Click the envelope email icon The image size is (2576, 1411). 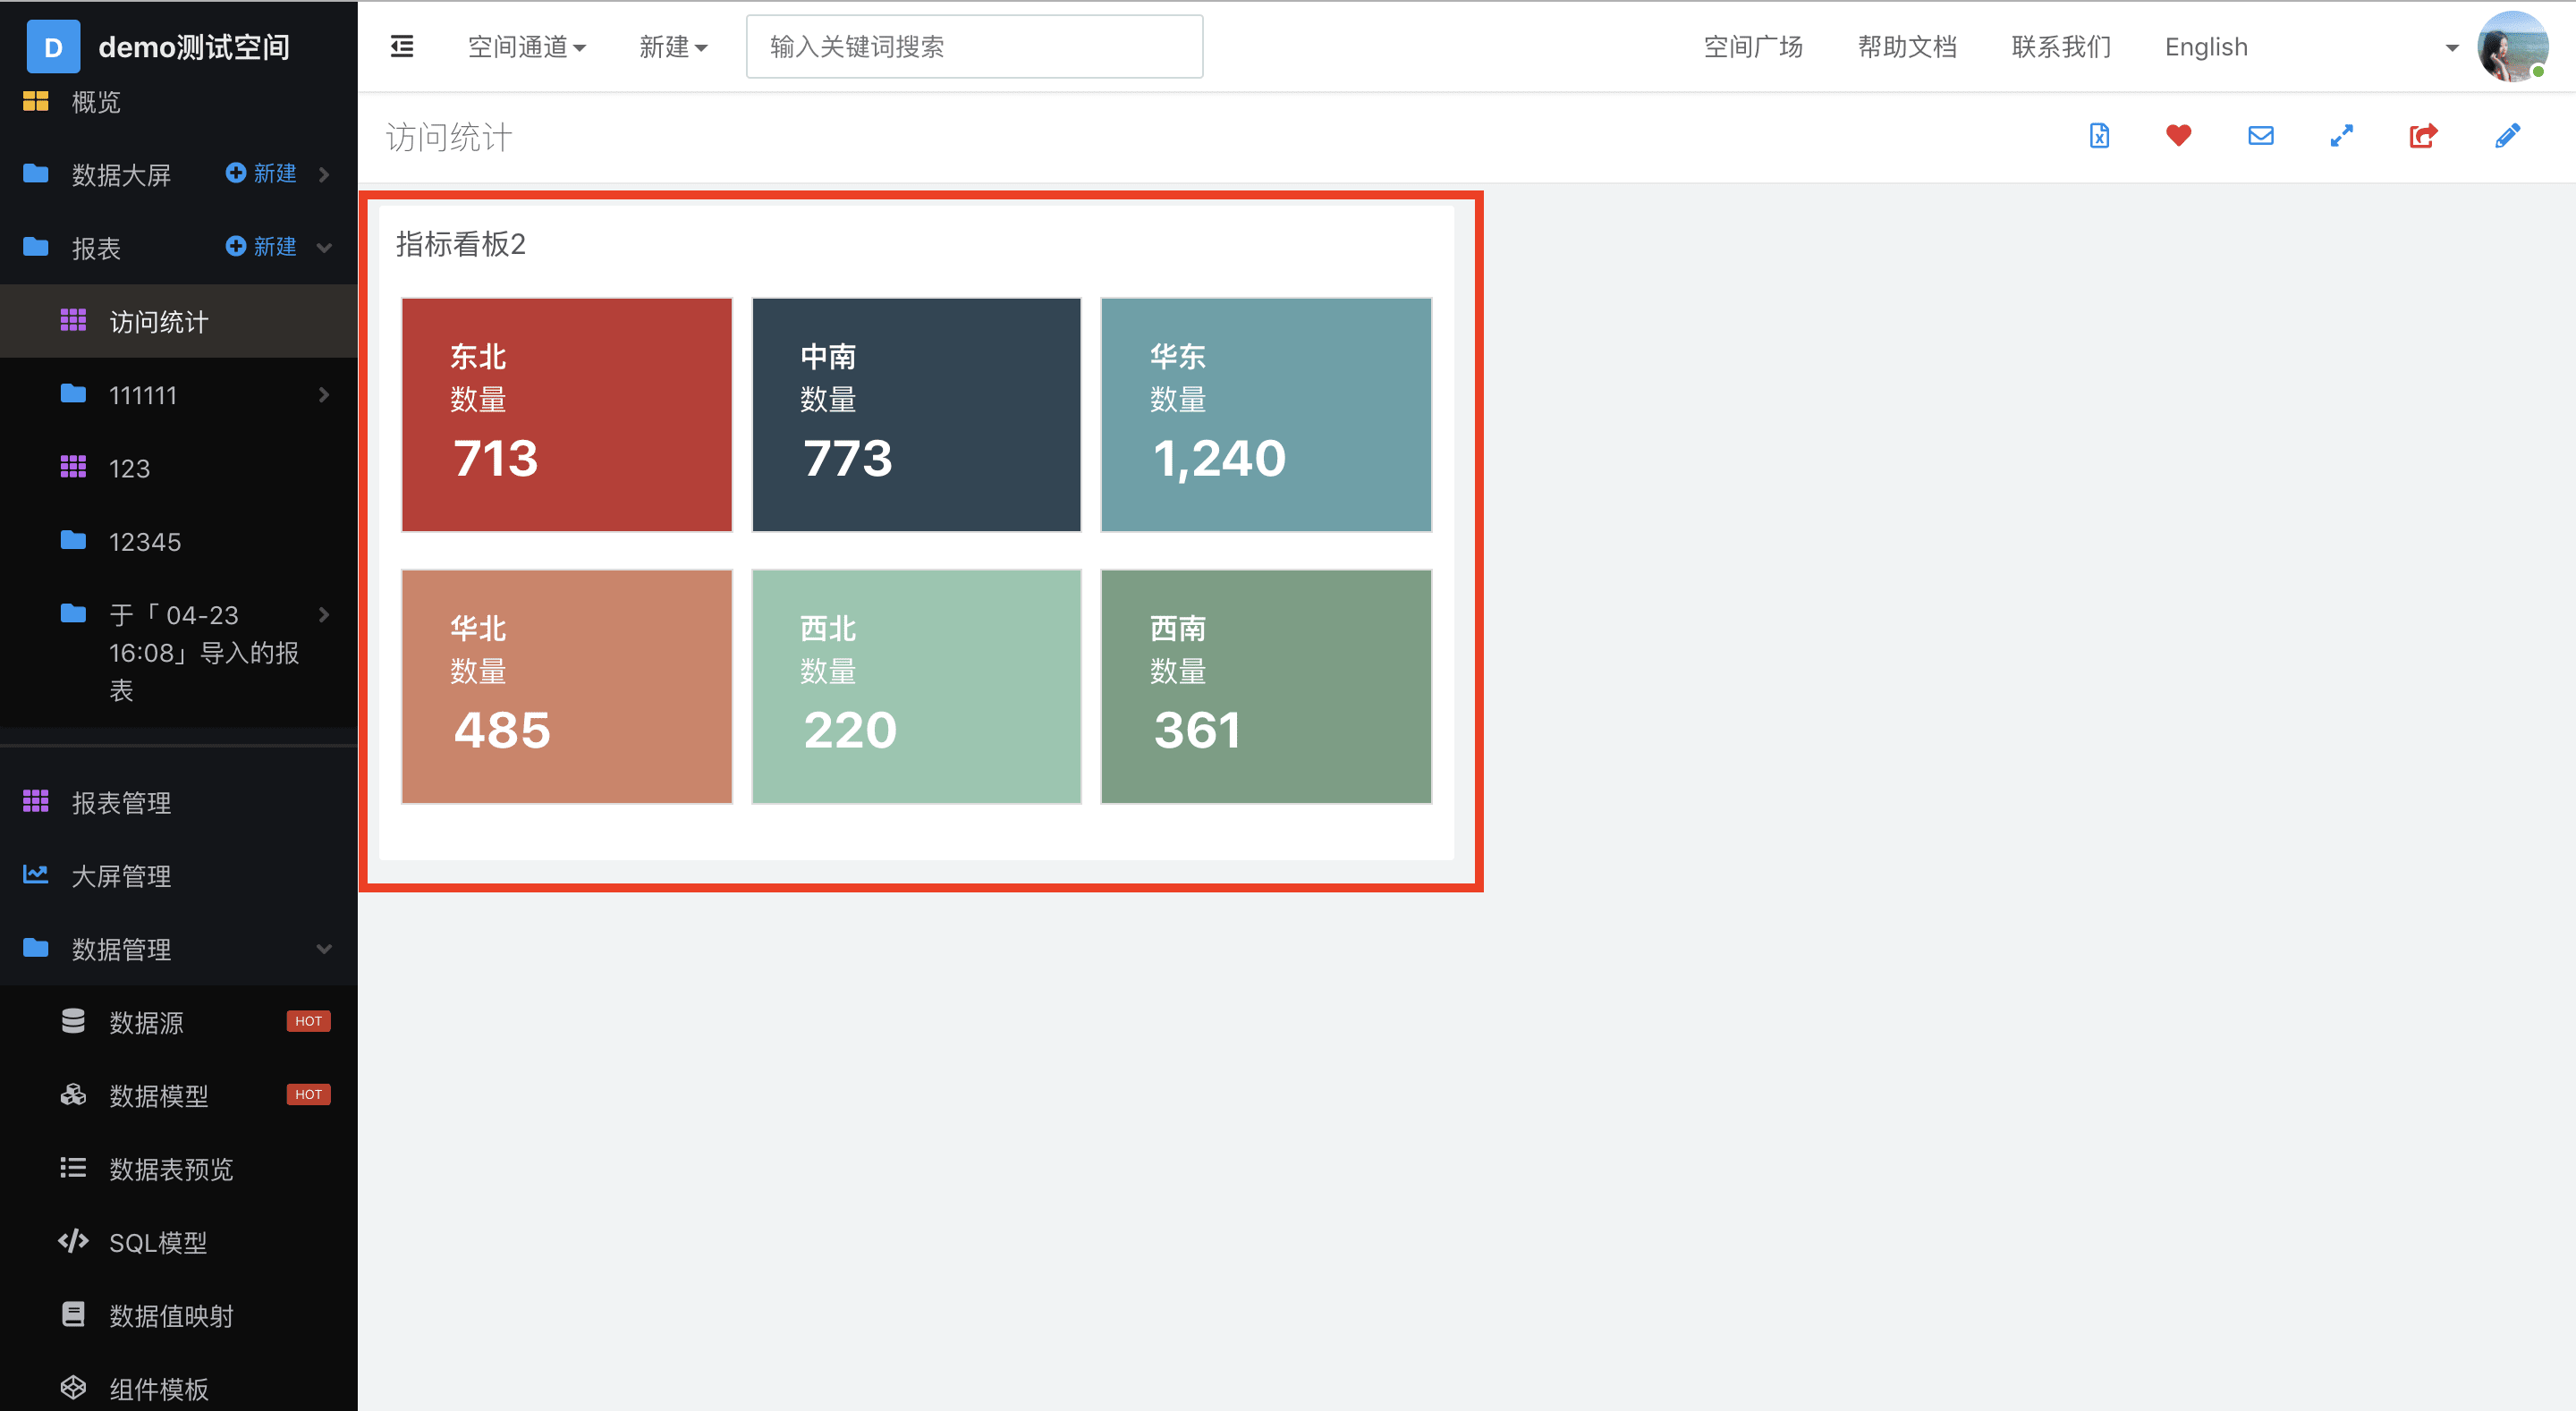click(x=2261, y=136)
